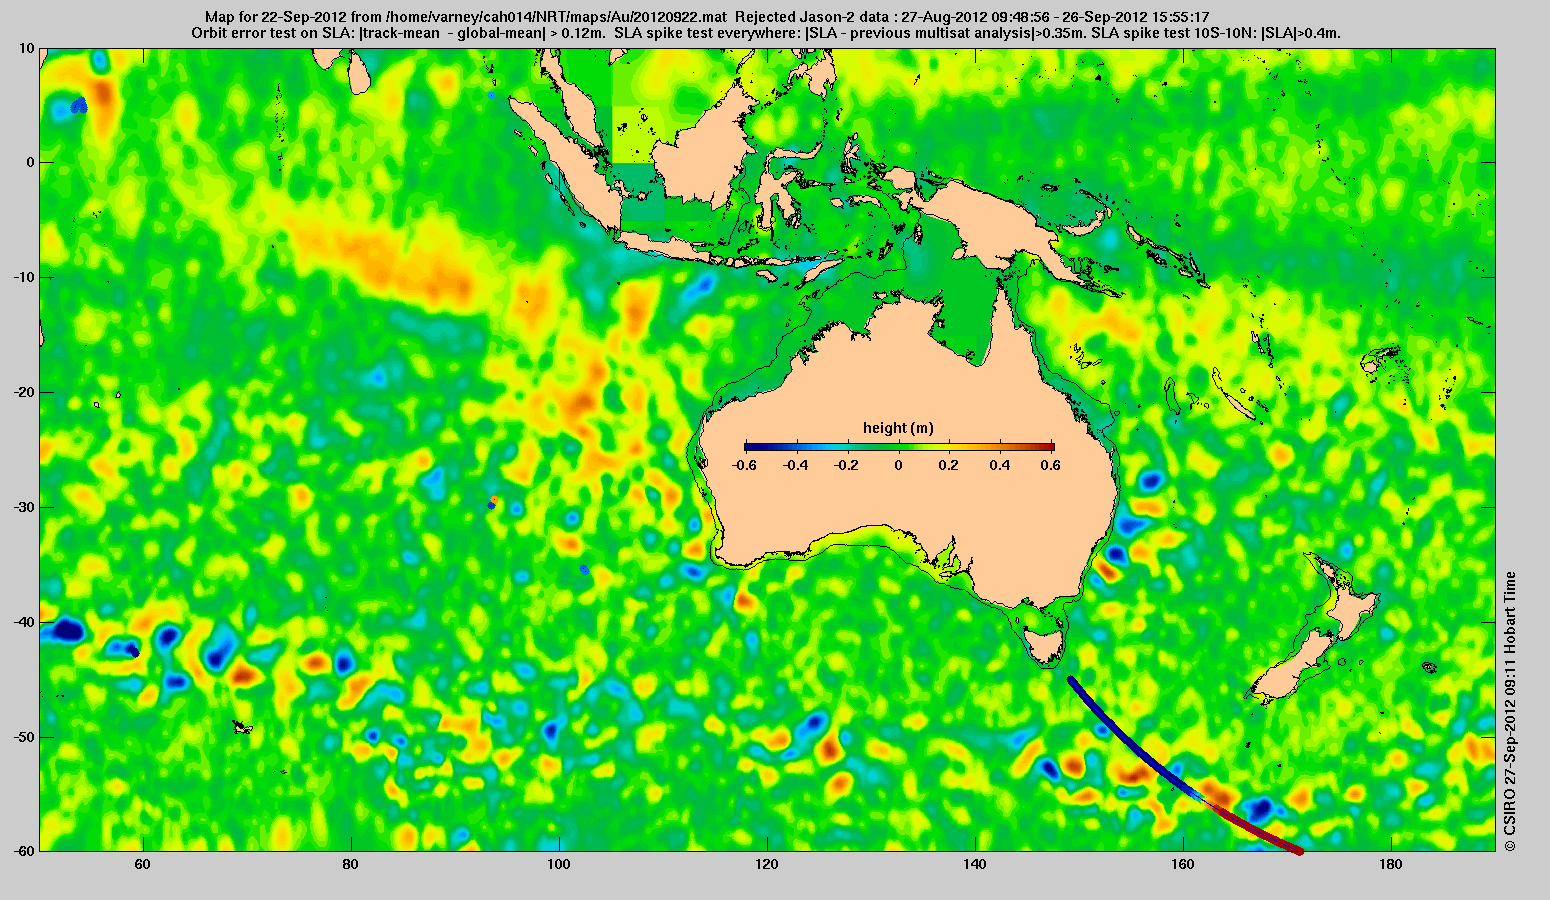Click the "height (m)" colorbar label

pos(898,428)
